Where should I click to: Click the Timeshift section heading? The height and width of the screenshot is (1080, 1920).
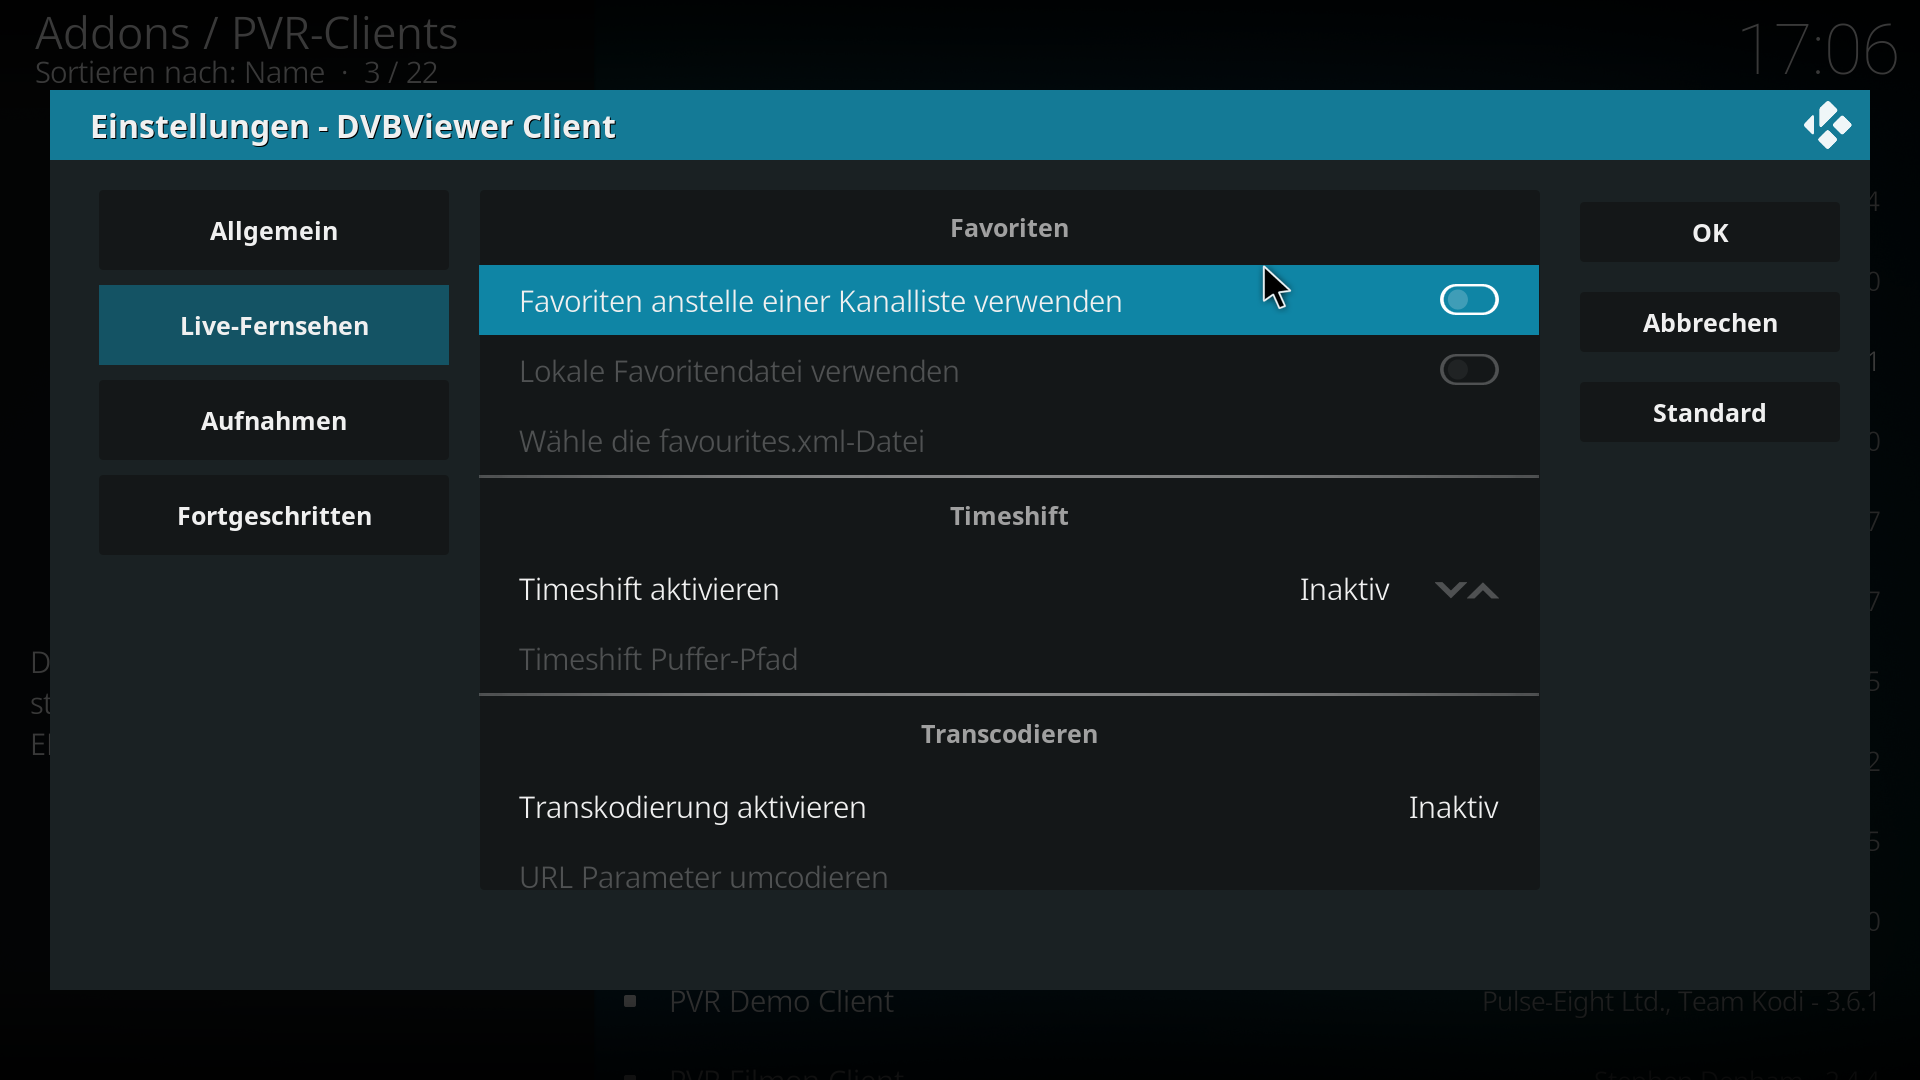click(x=1009, y=516)
